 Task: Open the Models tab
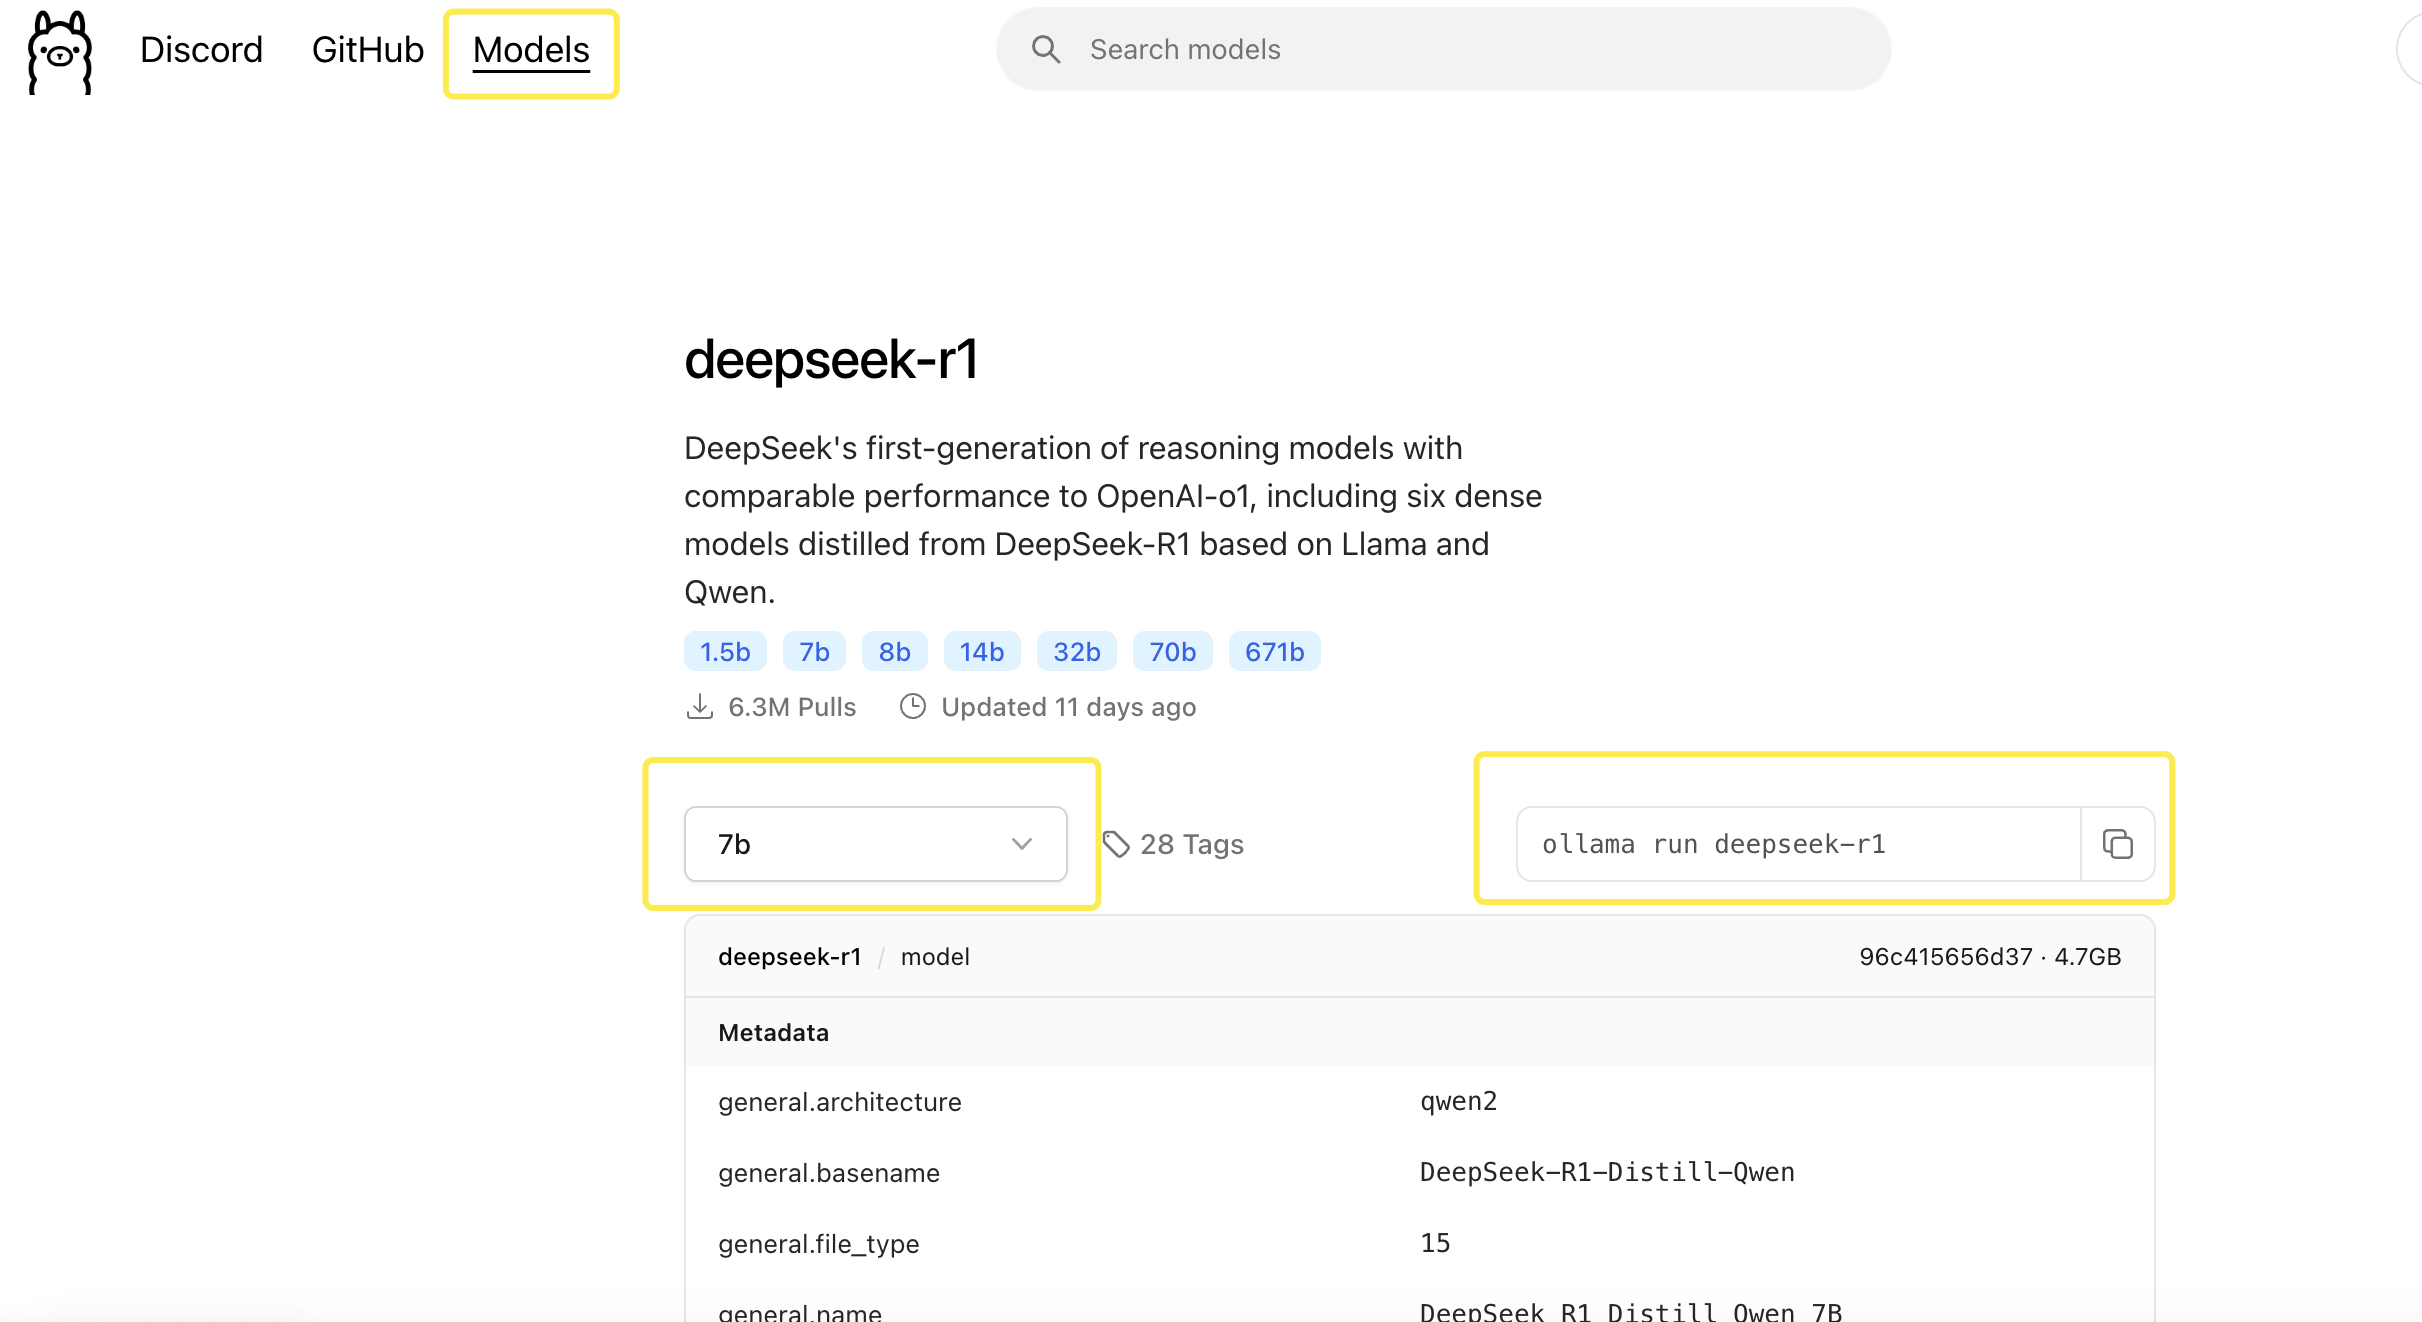[531, 50]
